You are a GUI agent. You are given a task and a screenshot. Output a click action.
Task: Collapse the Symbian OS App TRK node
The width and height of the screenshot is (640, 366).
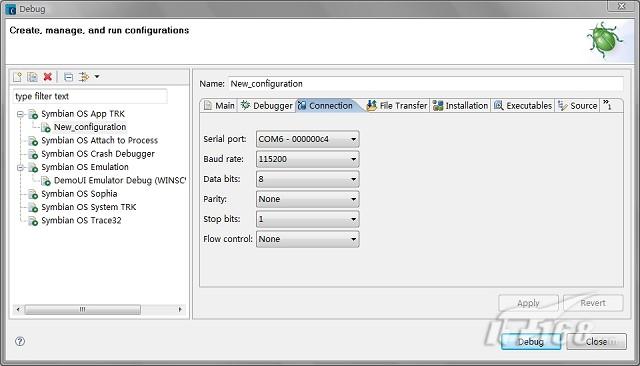[20, 114]
